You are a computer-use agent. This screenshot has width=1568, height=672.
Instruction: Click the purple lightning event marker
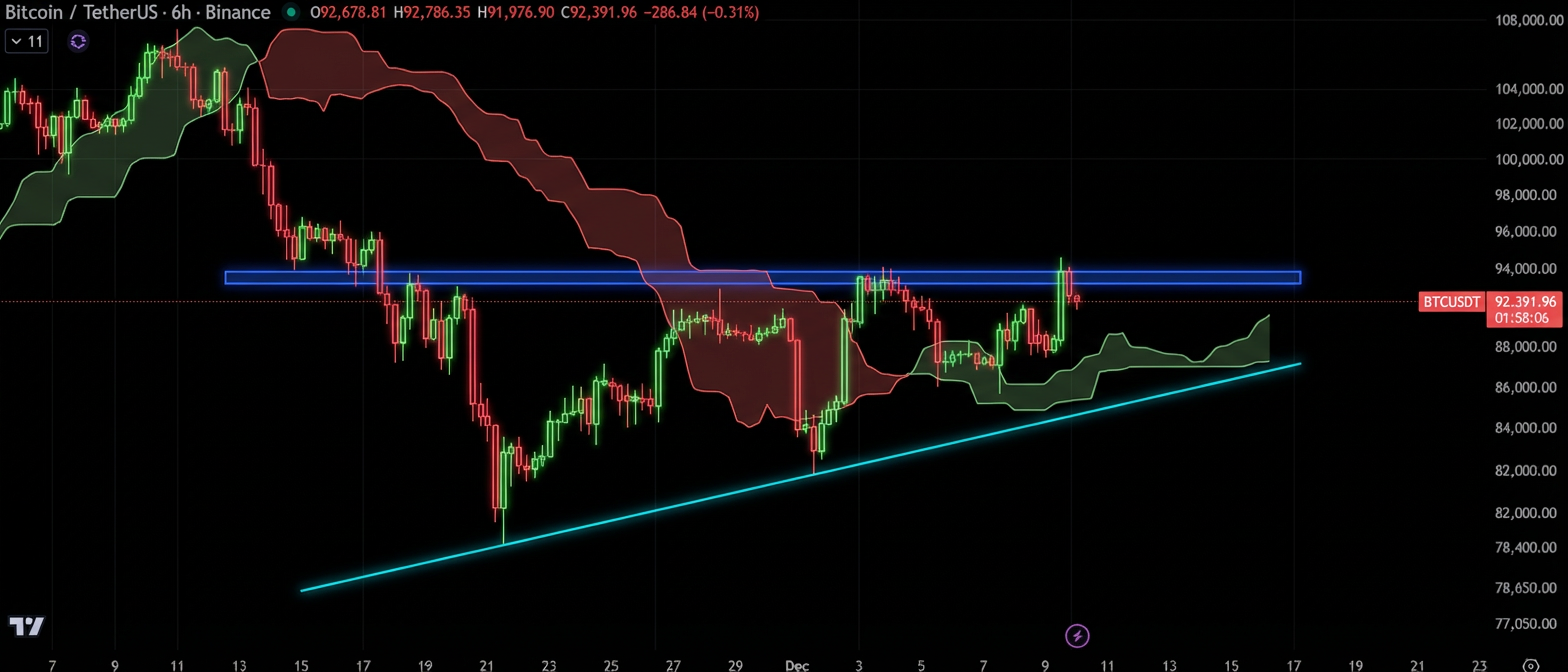[x=1077, y=635]
